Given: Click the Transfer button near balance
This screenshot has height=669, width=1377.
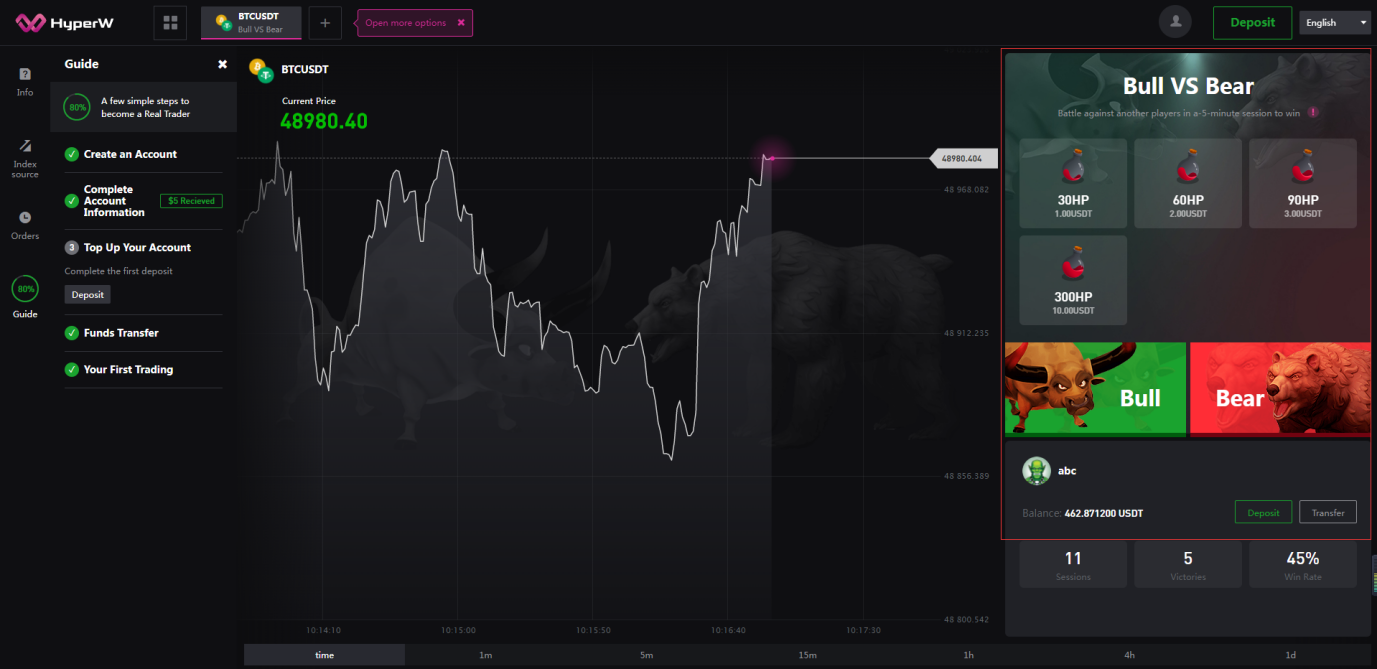Looking at the screenshot, I should (1328, 512).
